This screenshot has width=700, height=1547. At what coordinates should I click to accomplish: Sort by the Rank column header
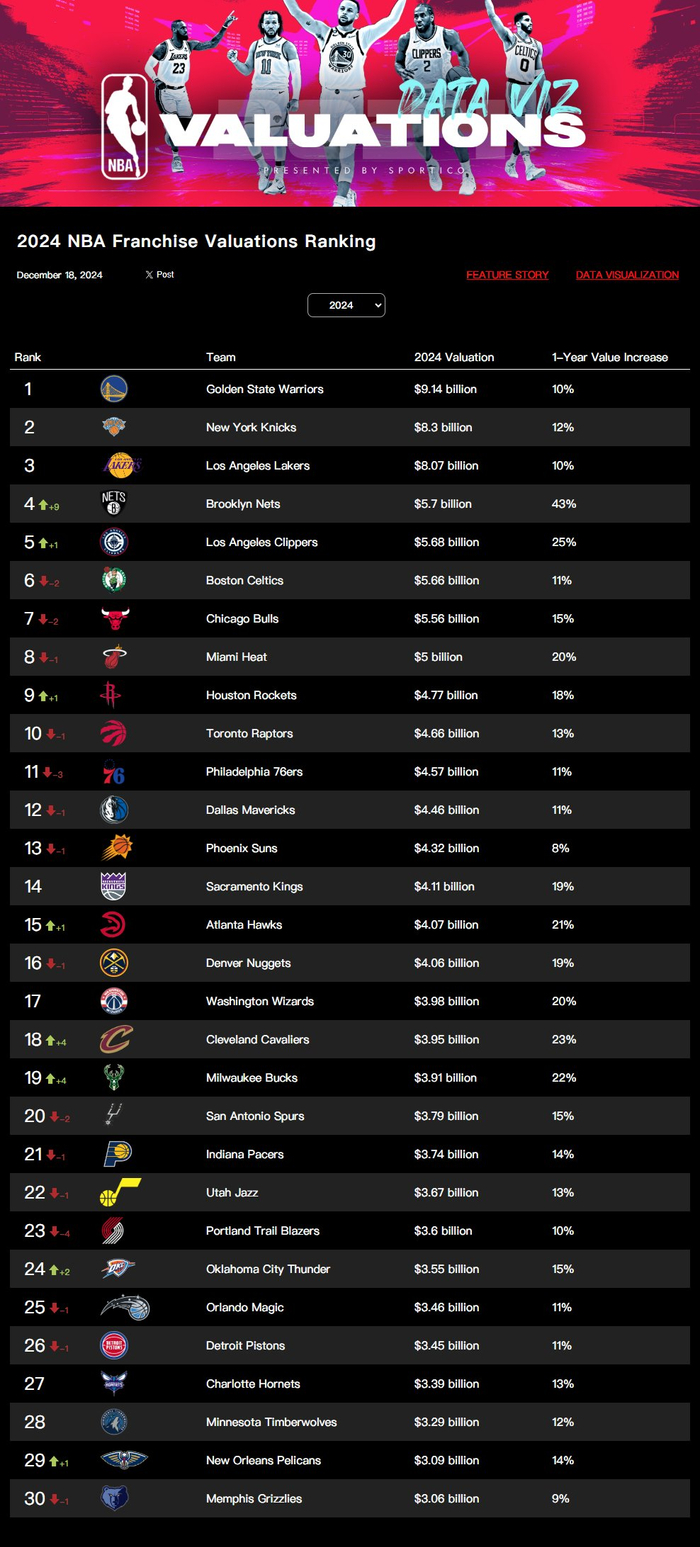(27, 357)
